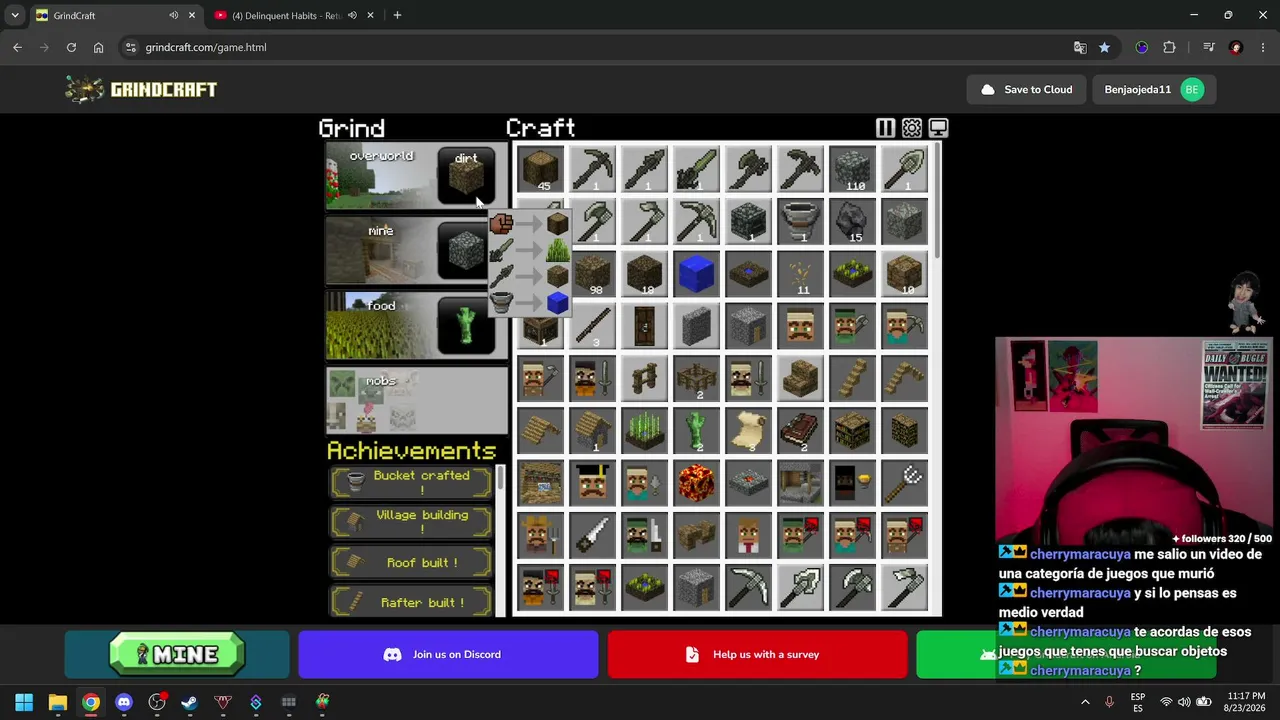
Task: Open the translate page icon
Action: coord(1080,47)
